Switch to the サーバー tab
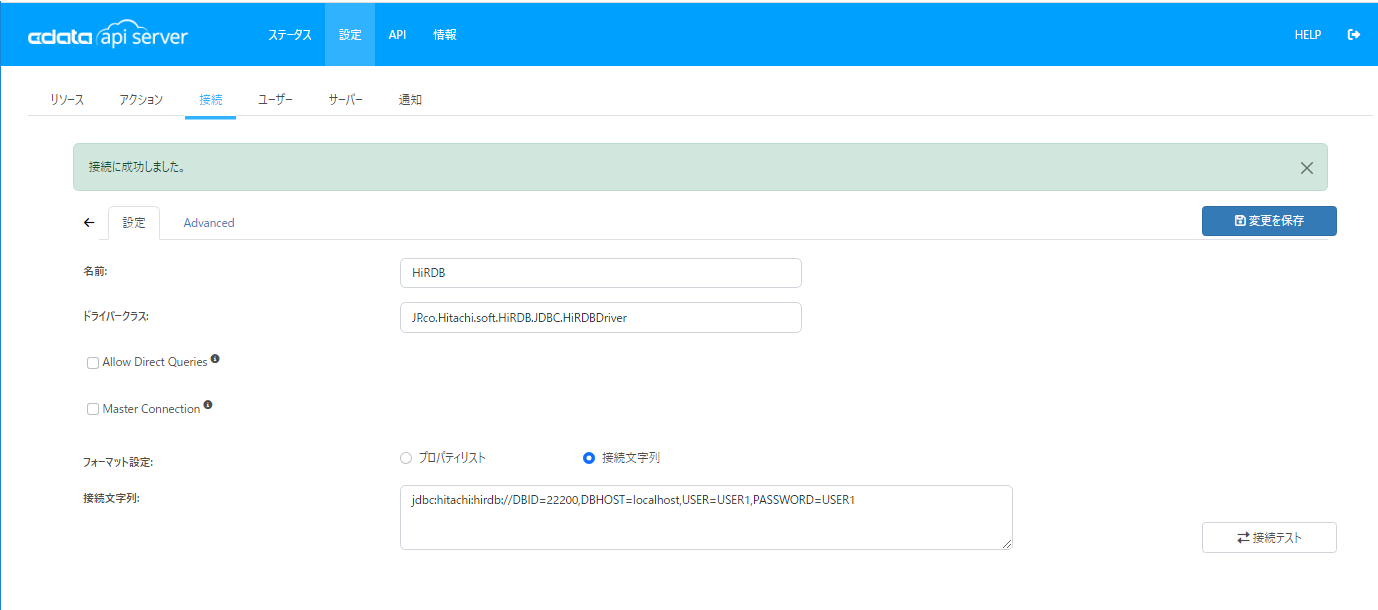 click(x=346, y=100)
